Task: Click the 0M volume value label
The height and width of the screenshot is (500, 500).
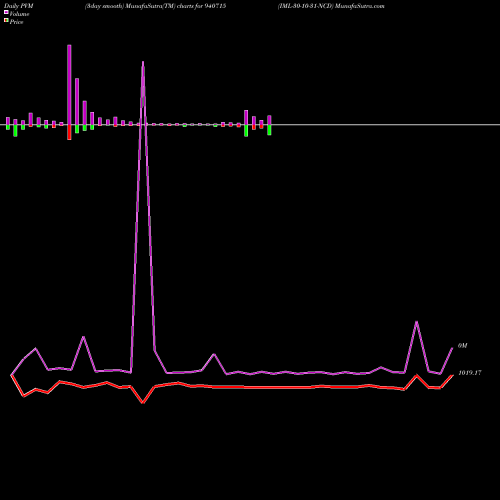Action: point(463,346)
